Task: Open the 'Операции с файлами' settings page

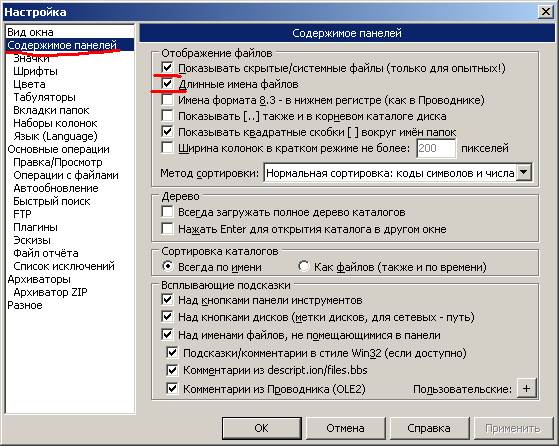Action: coord(66,175)
